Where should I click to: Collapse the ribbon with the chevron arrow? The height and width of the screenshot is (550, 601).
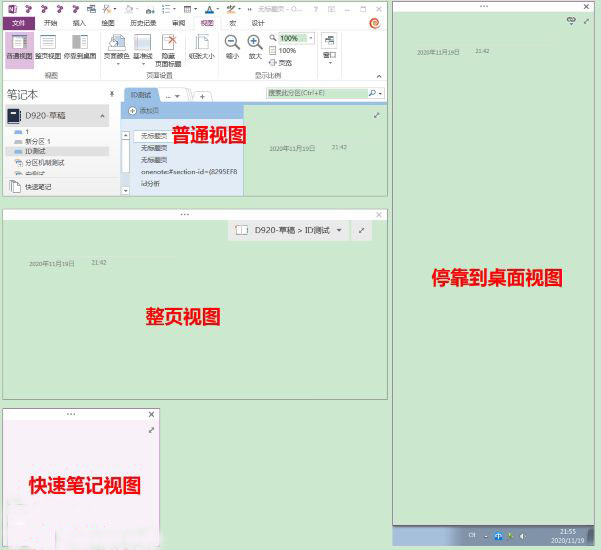pyautogui.click(x=379, y=76)
